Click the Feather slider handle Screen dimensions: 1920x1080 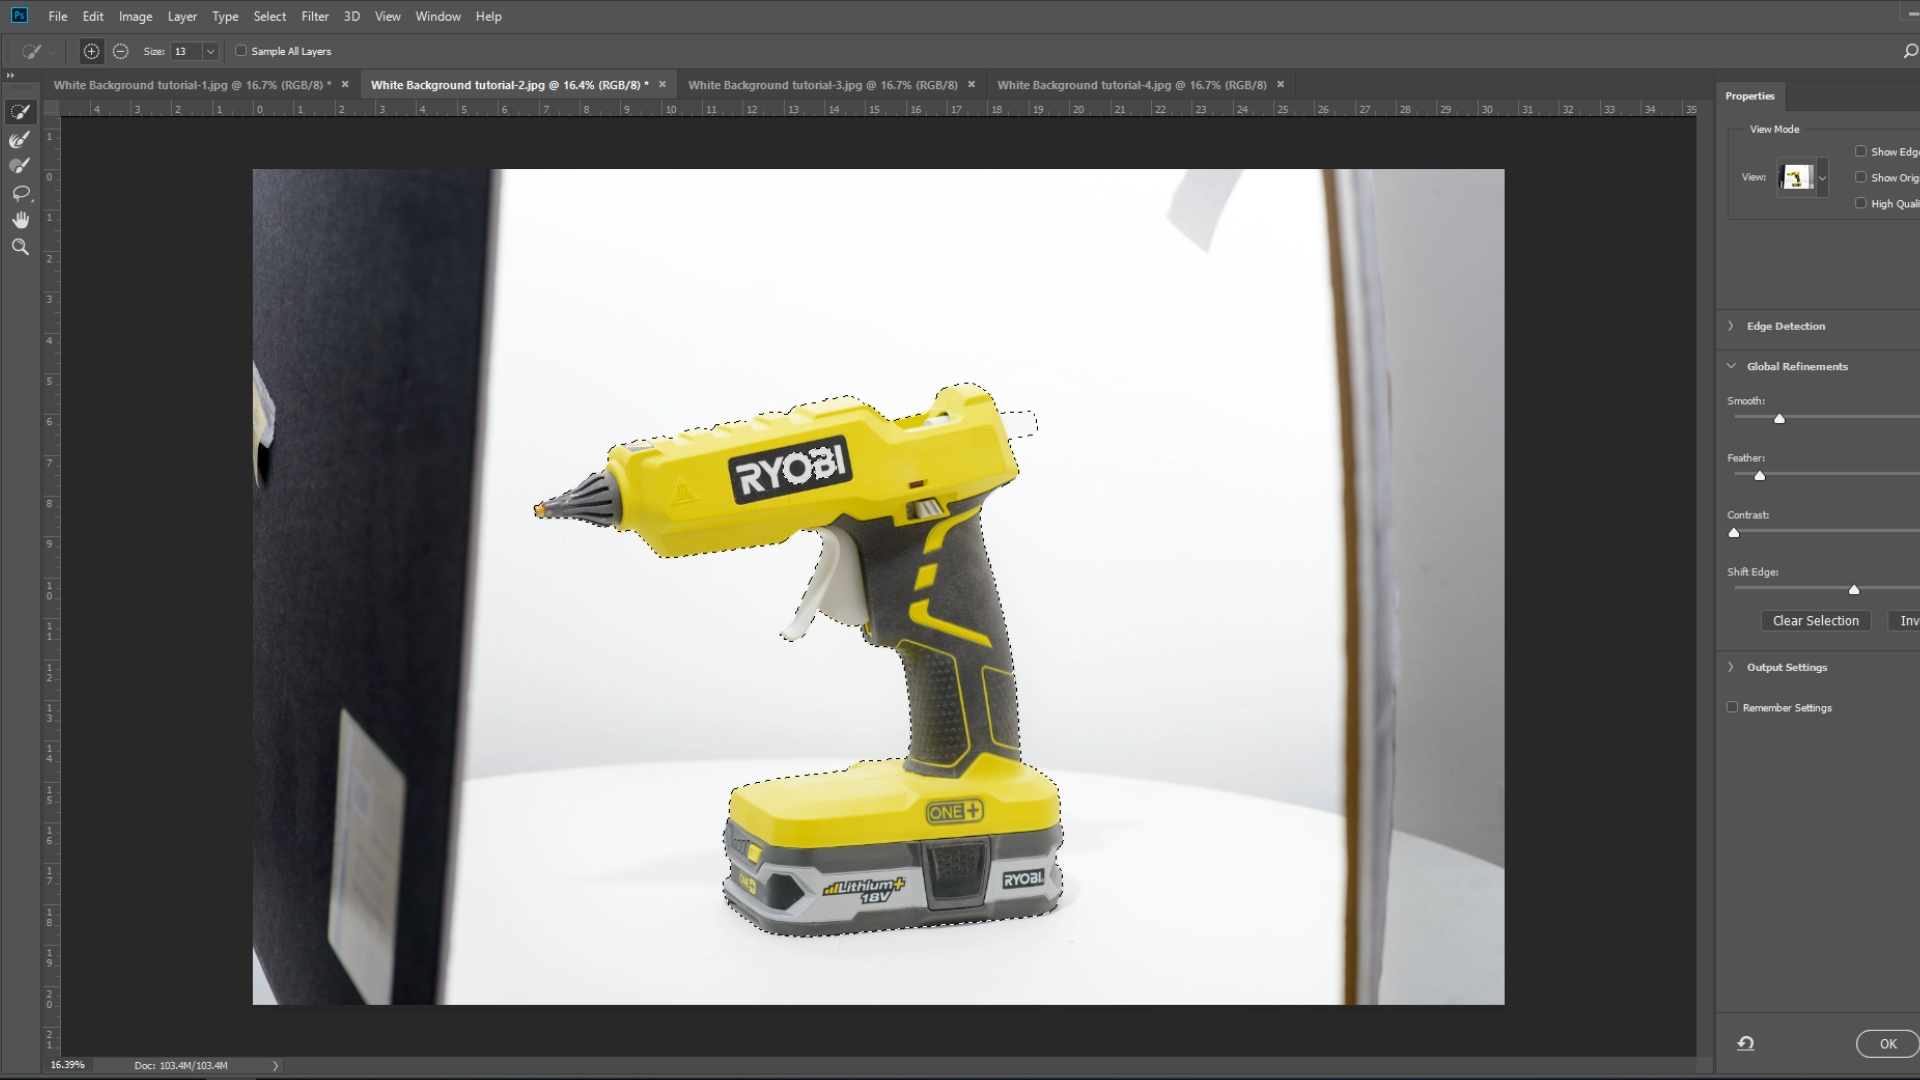(x=1760, y=476)
